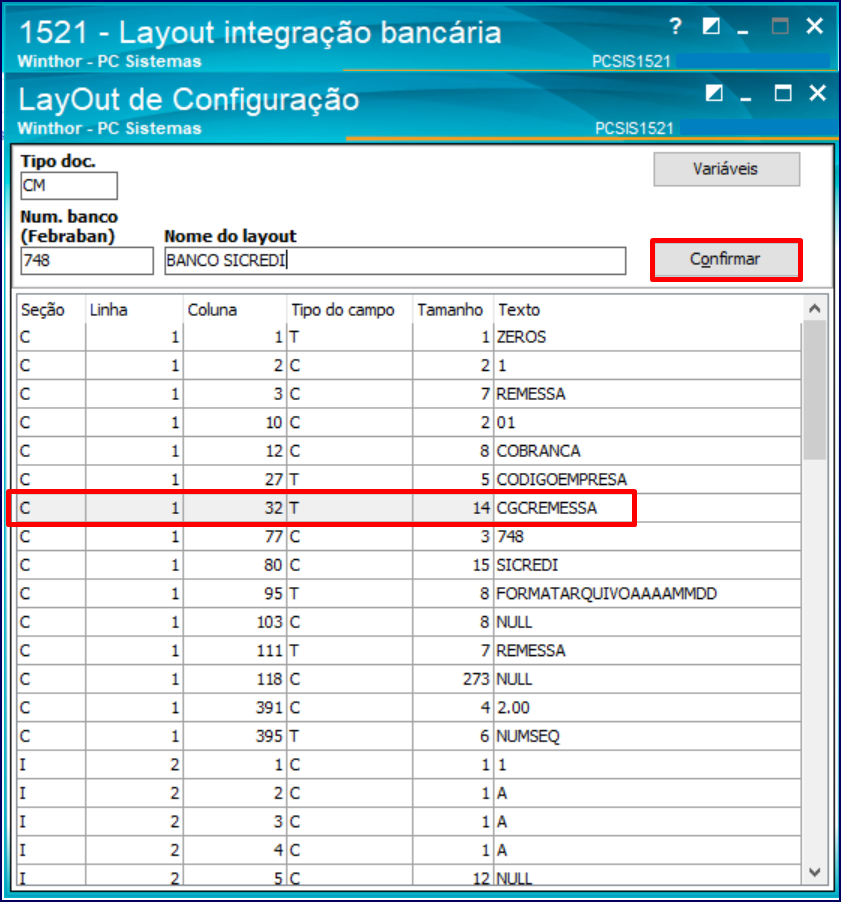Close the 1521 Layout integração bancária window
841x902 pixels.
click(x=815, y=26)
